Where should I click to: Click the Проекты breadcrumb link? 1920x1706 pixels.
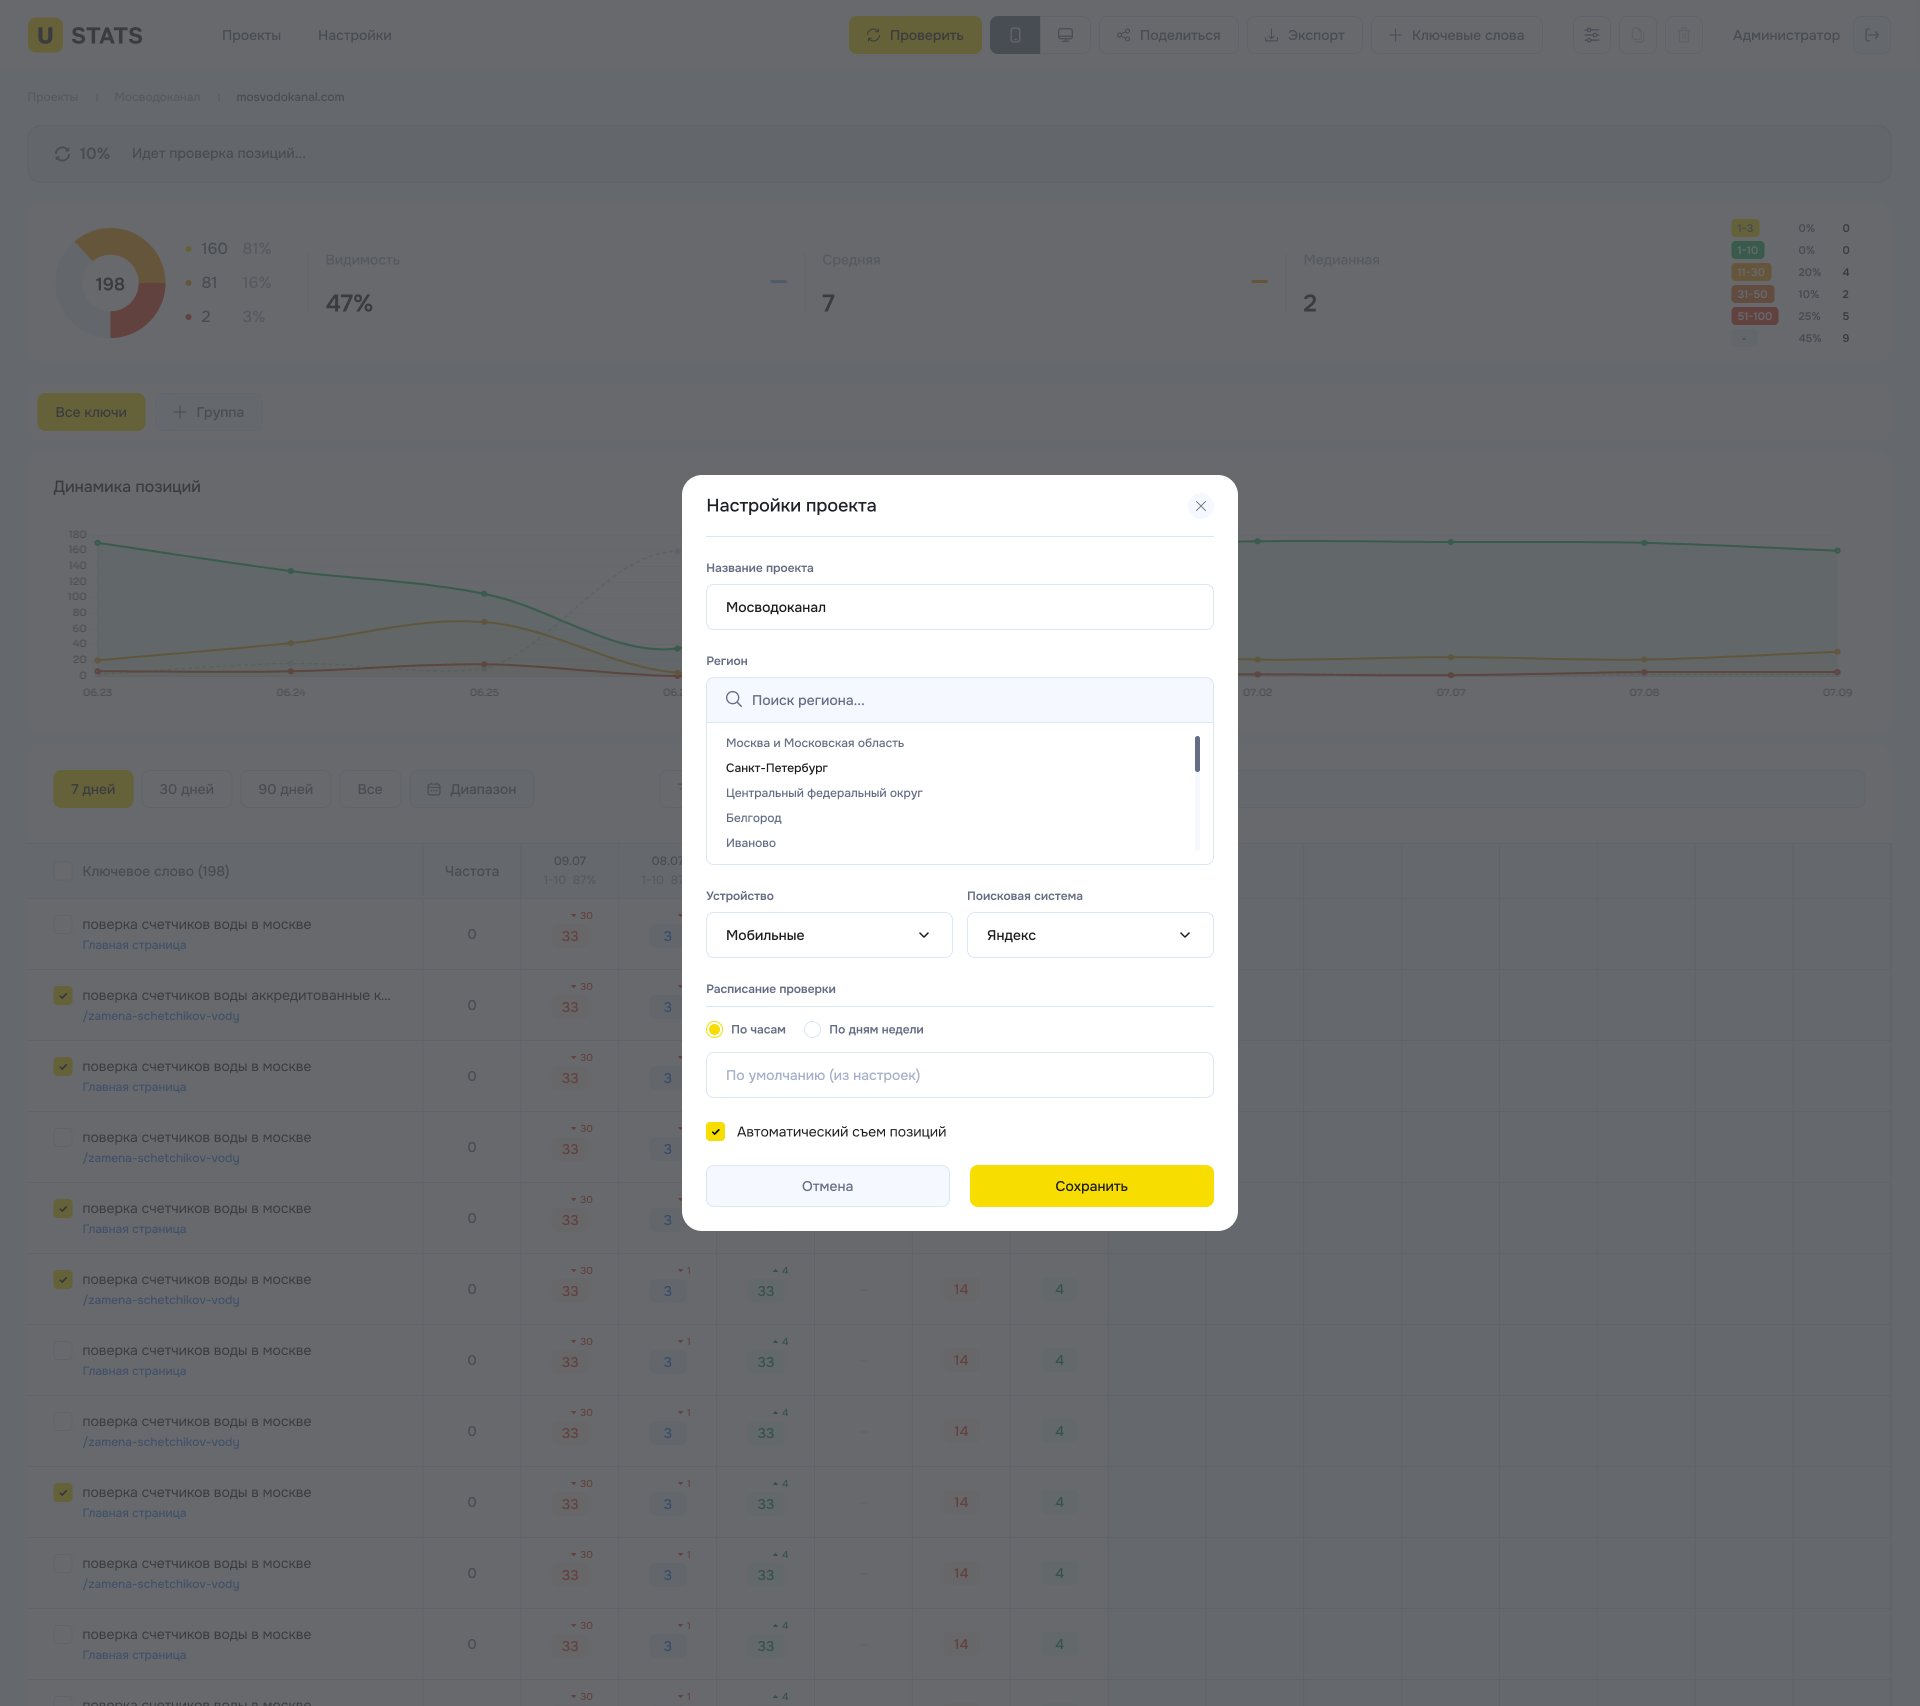[52, 97]
